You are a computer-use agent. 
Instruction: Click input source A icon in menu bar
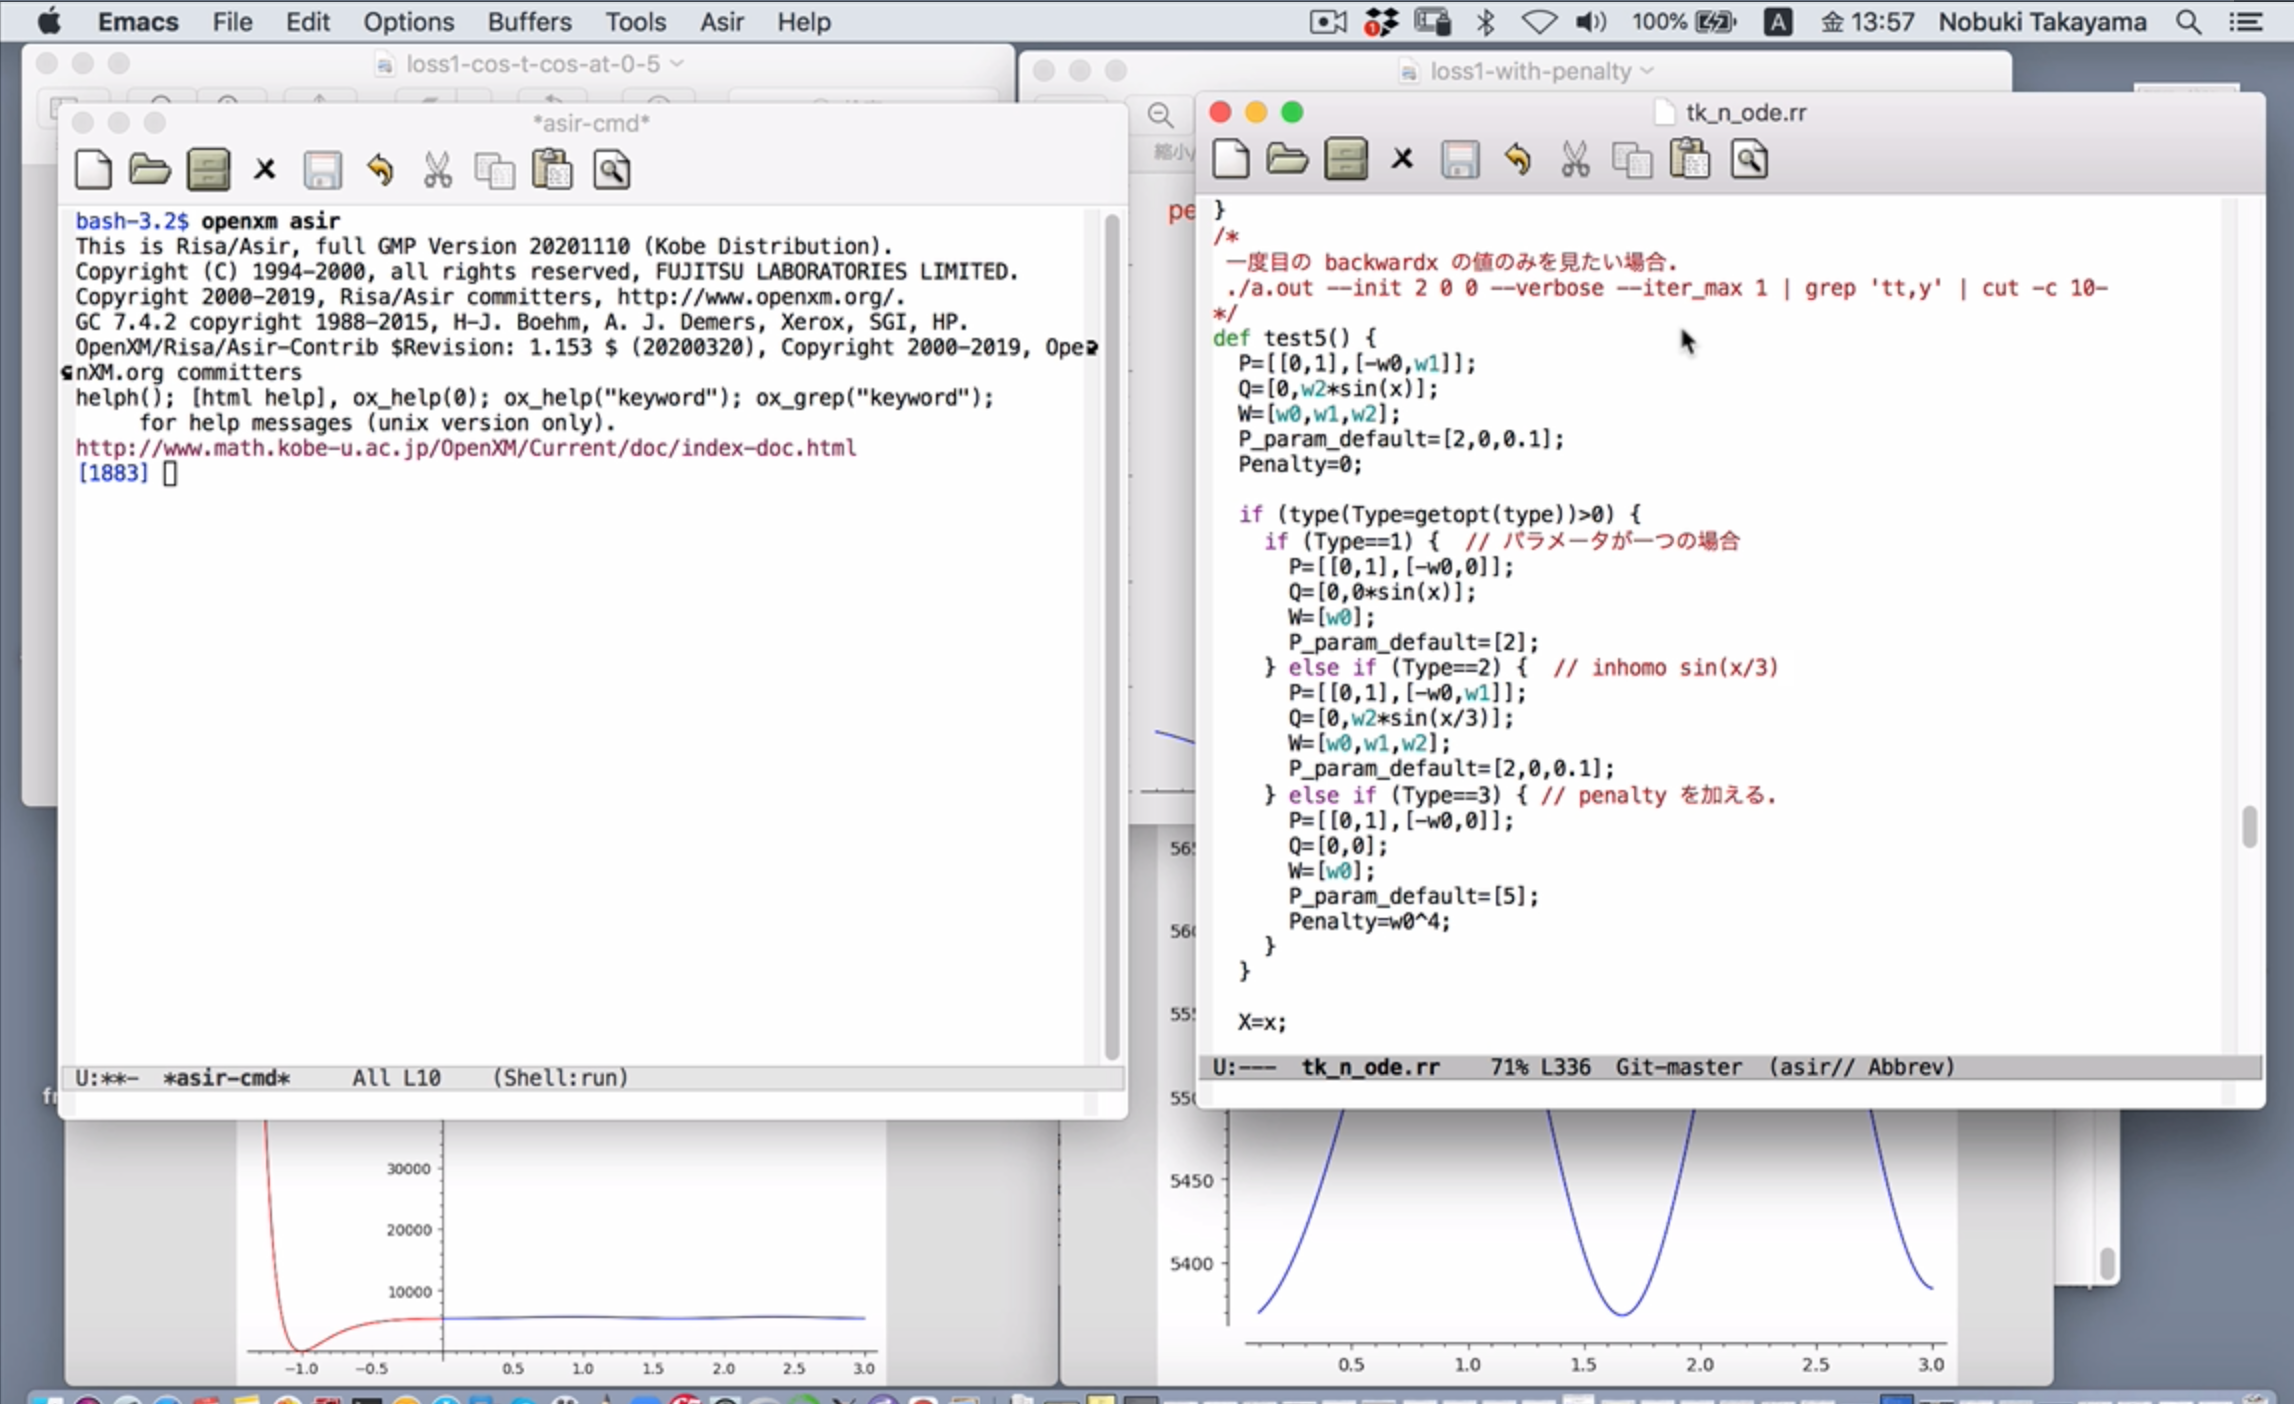[1777, 22]
